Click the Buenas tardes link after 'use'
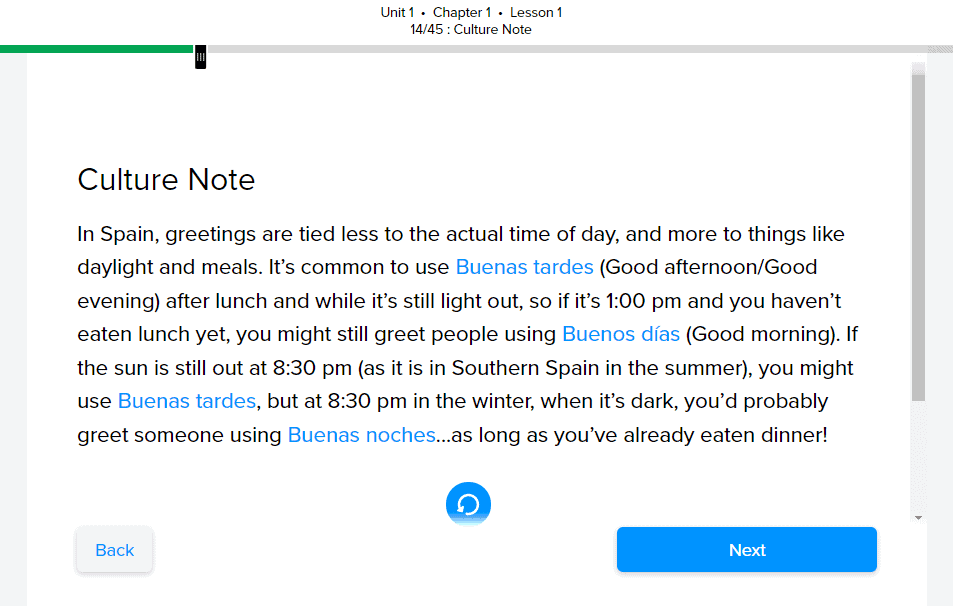The width and height of the screenshot is (953, 606). pos(187,401)
